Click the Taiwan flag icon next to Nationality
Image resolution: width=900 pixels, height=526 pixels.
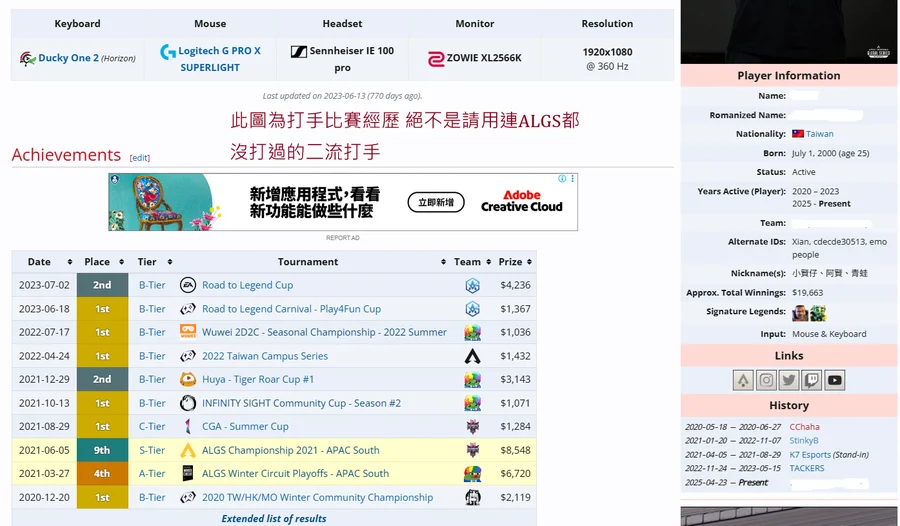click(798, 134)
